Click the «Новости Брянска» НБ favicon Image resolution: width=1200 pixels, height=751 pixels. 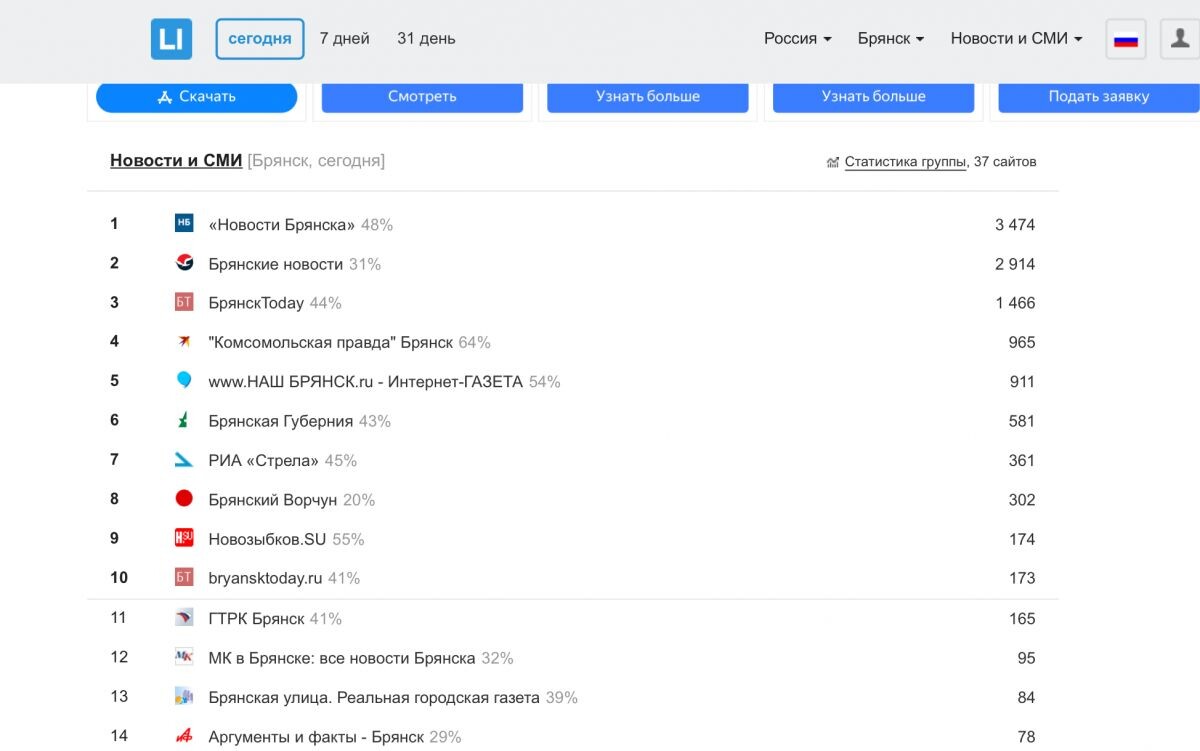(184, 224)
